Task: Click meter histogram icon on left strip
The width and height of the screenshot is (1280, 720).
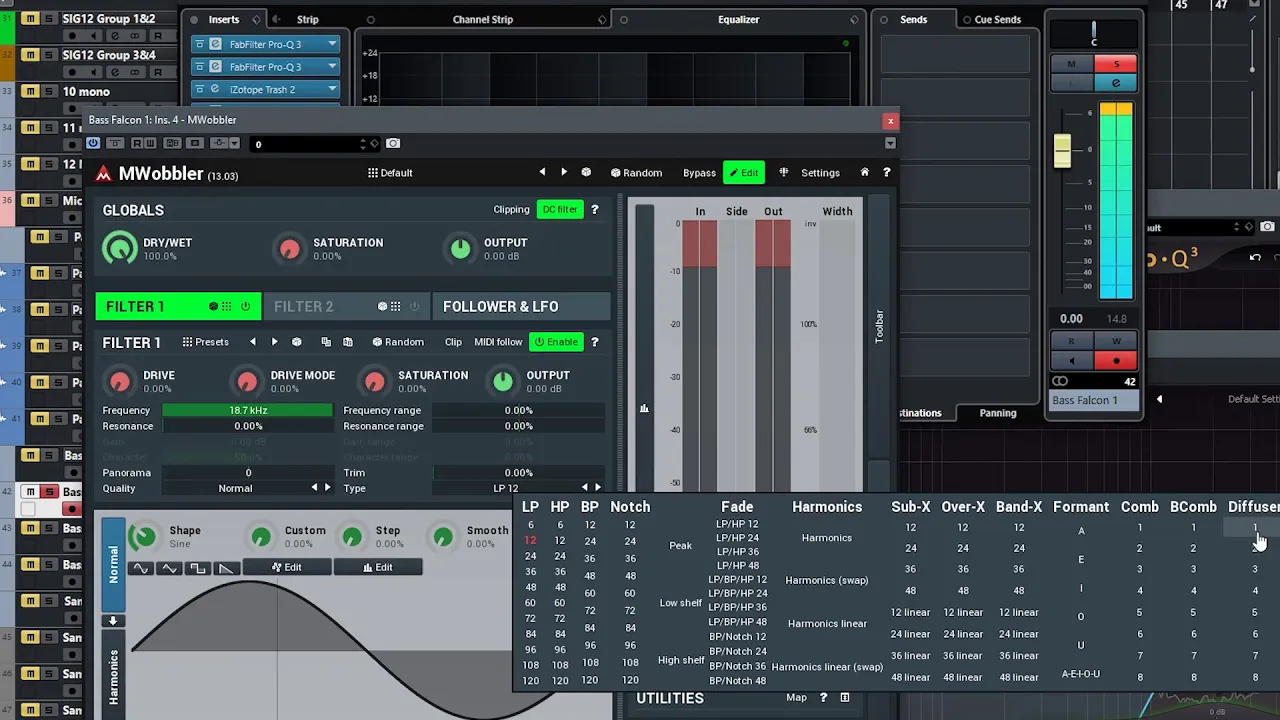Action: pos(644,408)
